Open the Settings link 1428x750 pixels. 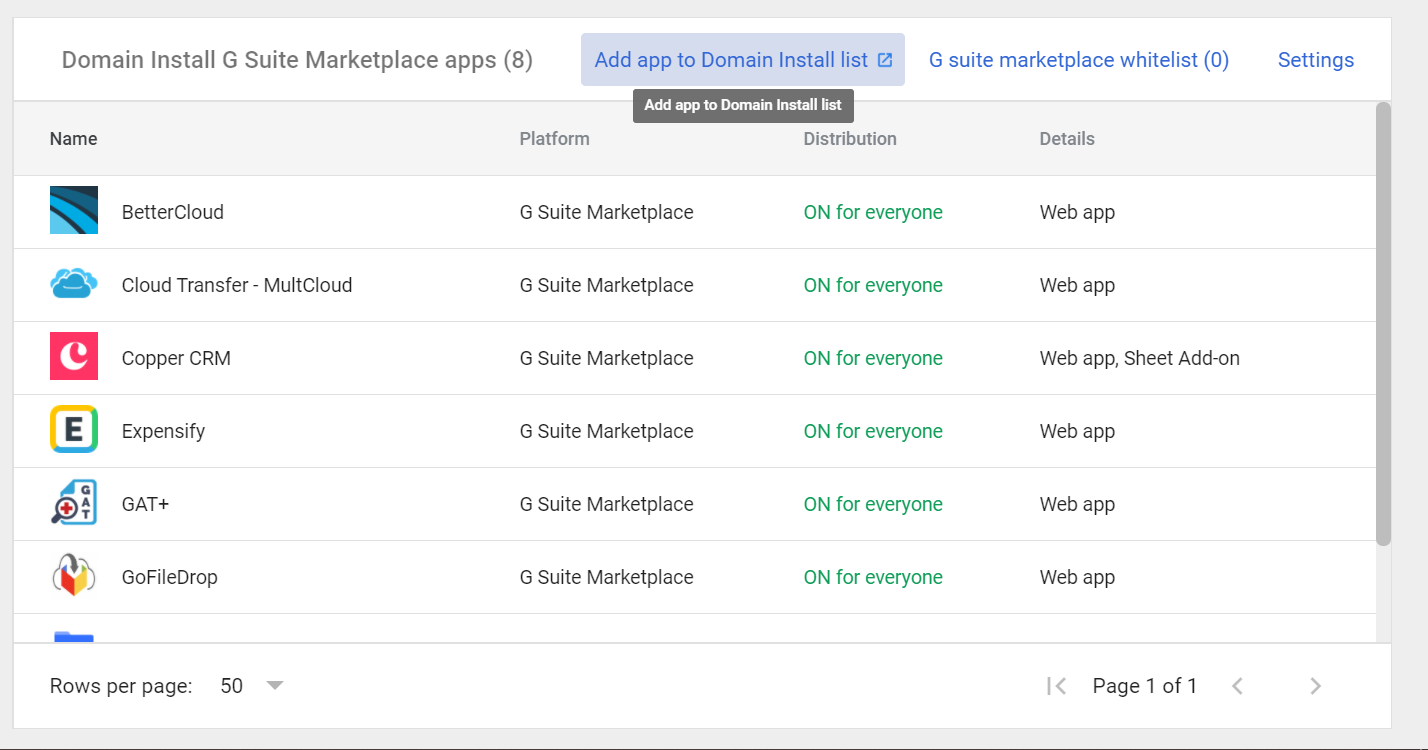click(1315, 60)
